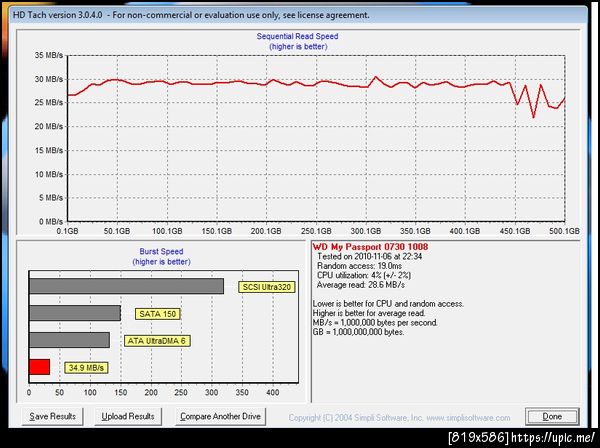
Task: Click the 0 MB/s axis label
Action: tap(51, 222)
